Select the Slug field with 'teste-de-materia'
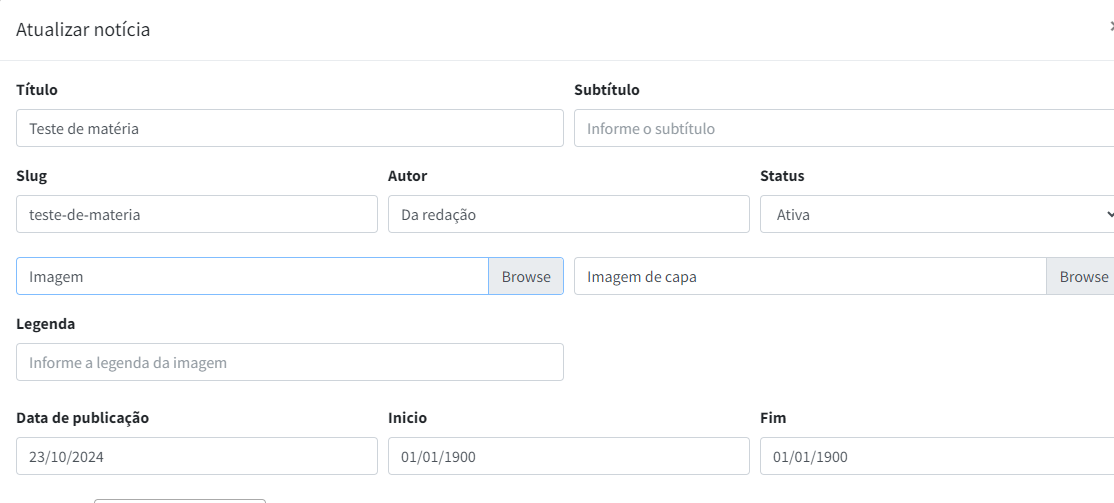 (196, 214)
